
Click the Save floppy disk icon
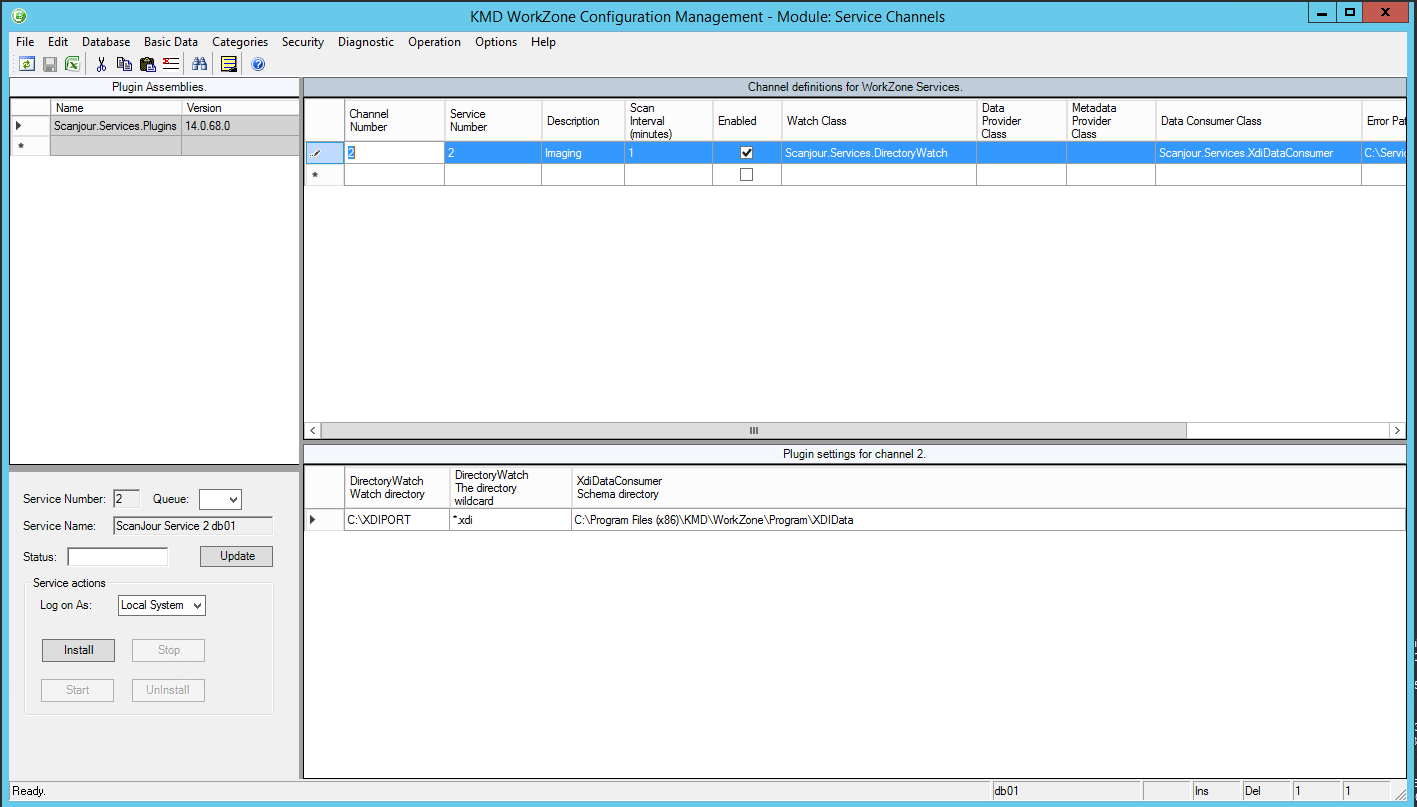pyautogui.click(x=49, y=64)
